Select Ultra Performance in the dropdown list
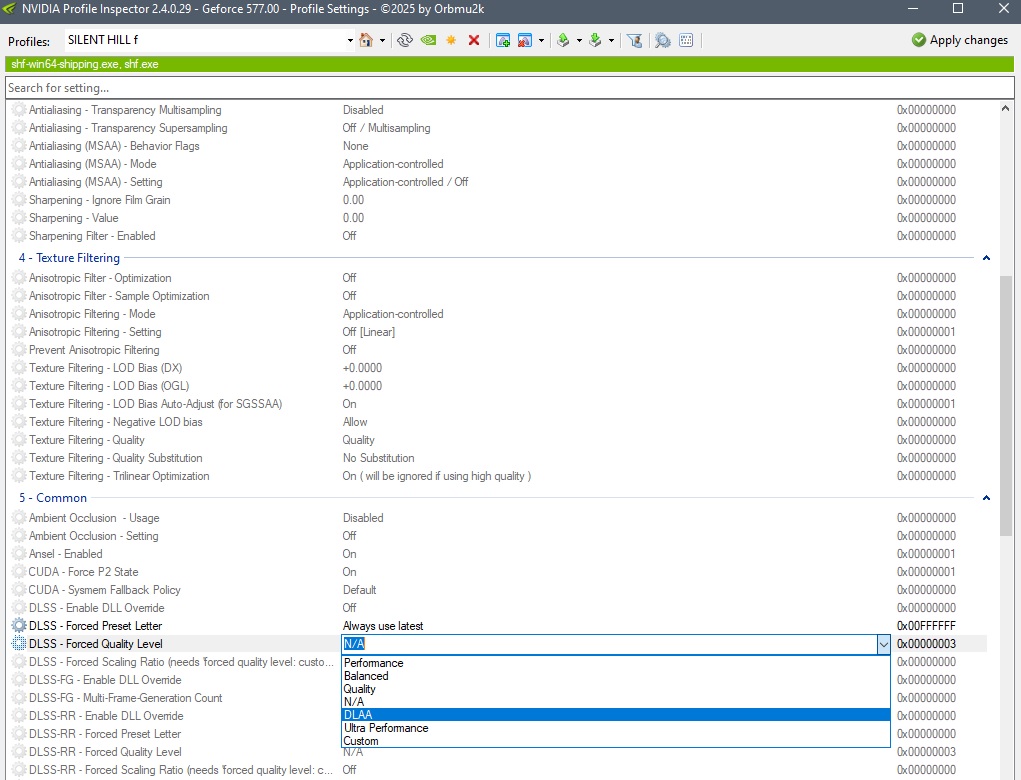 (616, 728)
